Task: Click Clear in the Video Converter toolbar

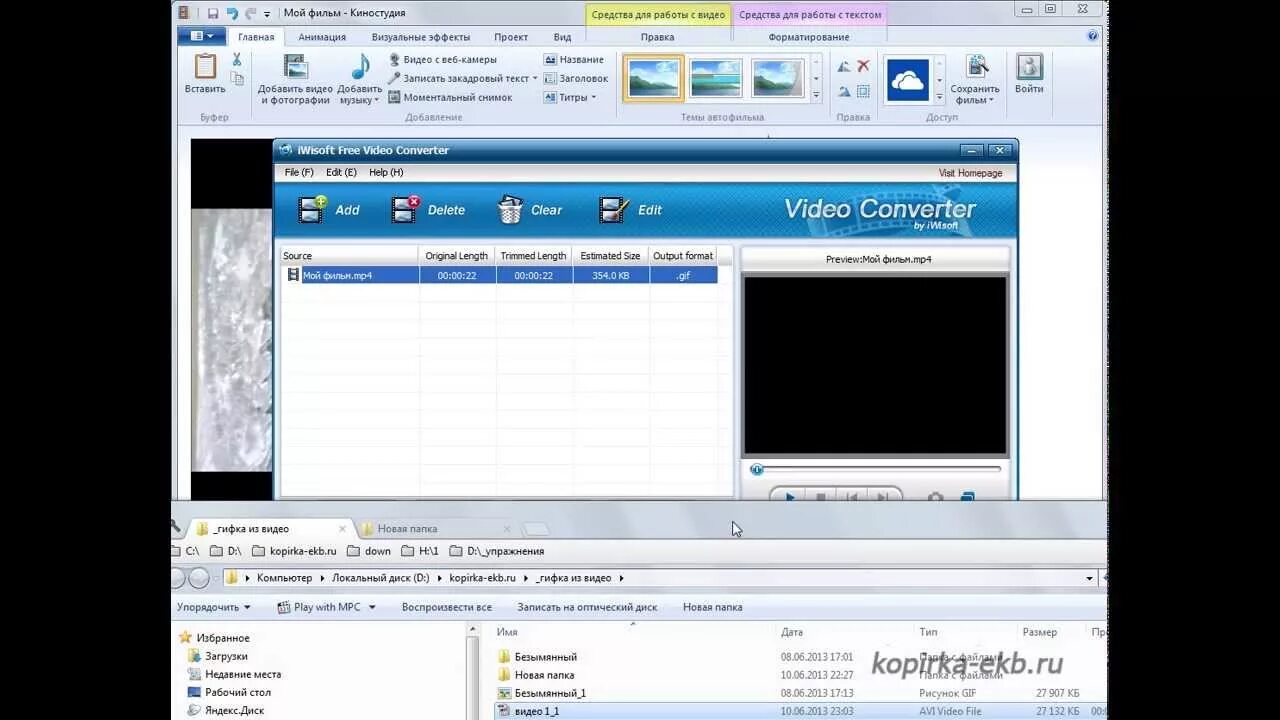Action: 529,209
